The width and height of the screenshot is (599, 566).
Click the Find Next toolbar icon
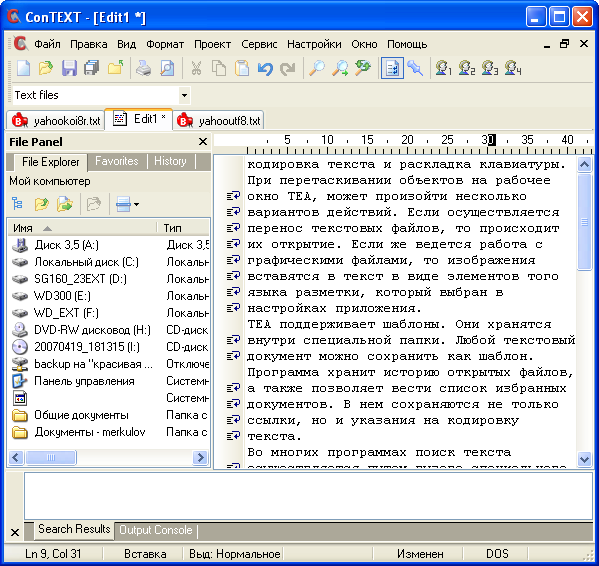[x=340, y=68]
